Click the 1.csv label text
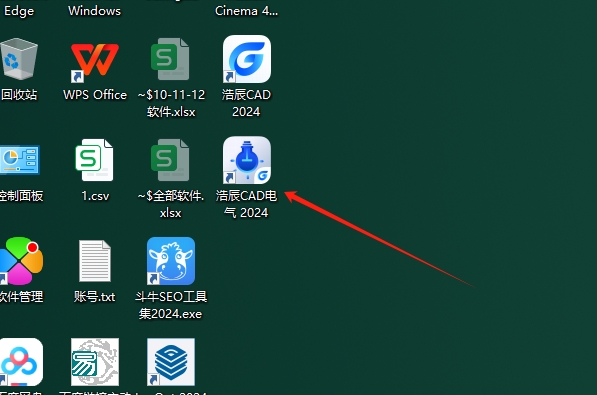 [x=95, y=196]
